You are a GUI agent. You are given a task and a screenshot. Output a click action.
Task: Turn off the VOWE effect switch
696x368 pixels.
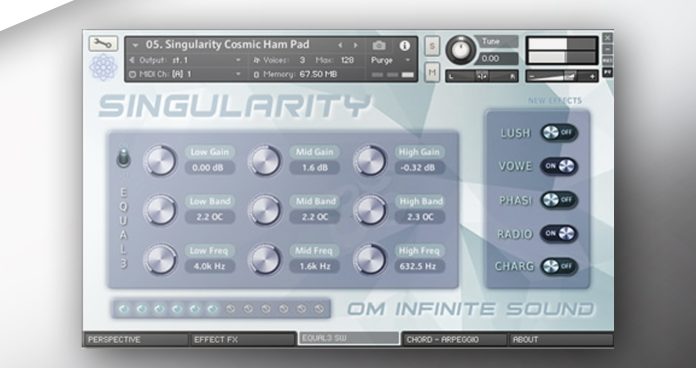click(558, 166)
